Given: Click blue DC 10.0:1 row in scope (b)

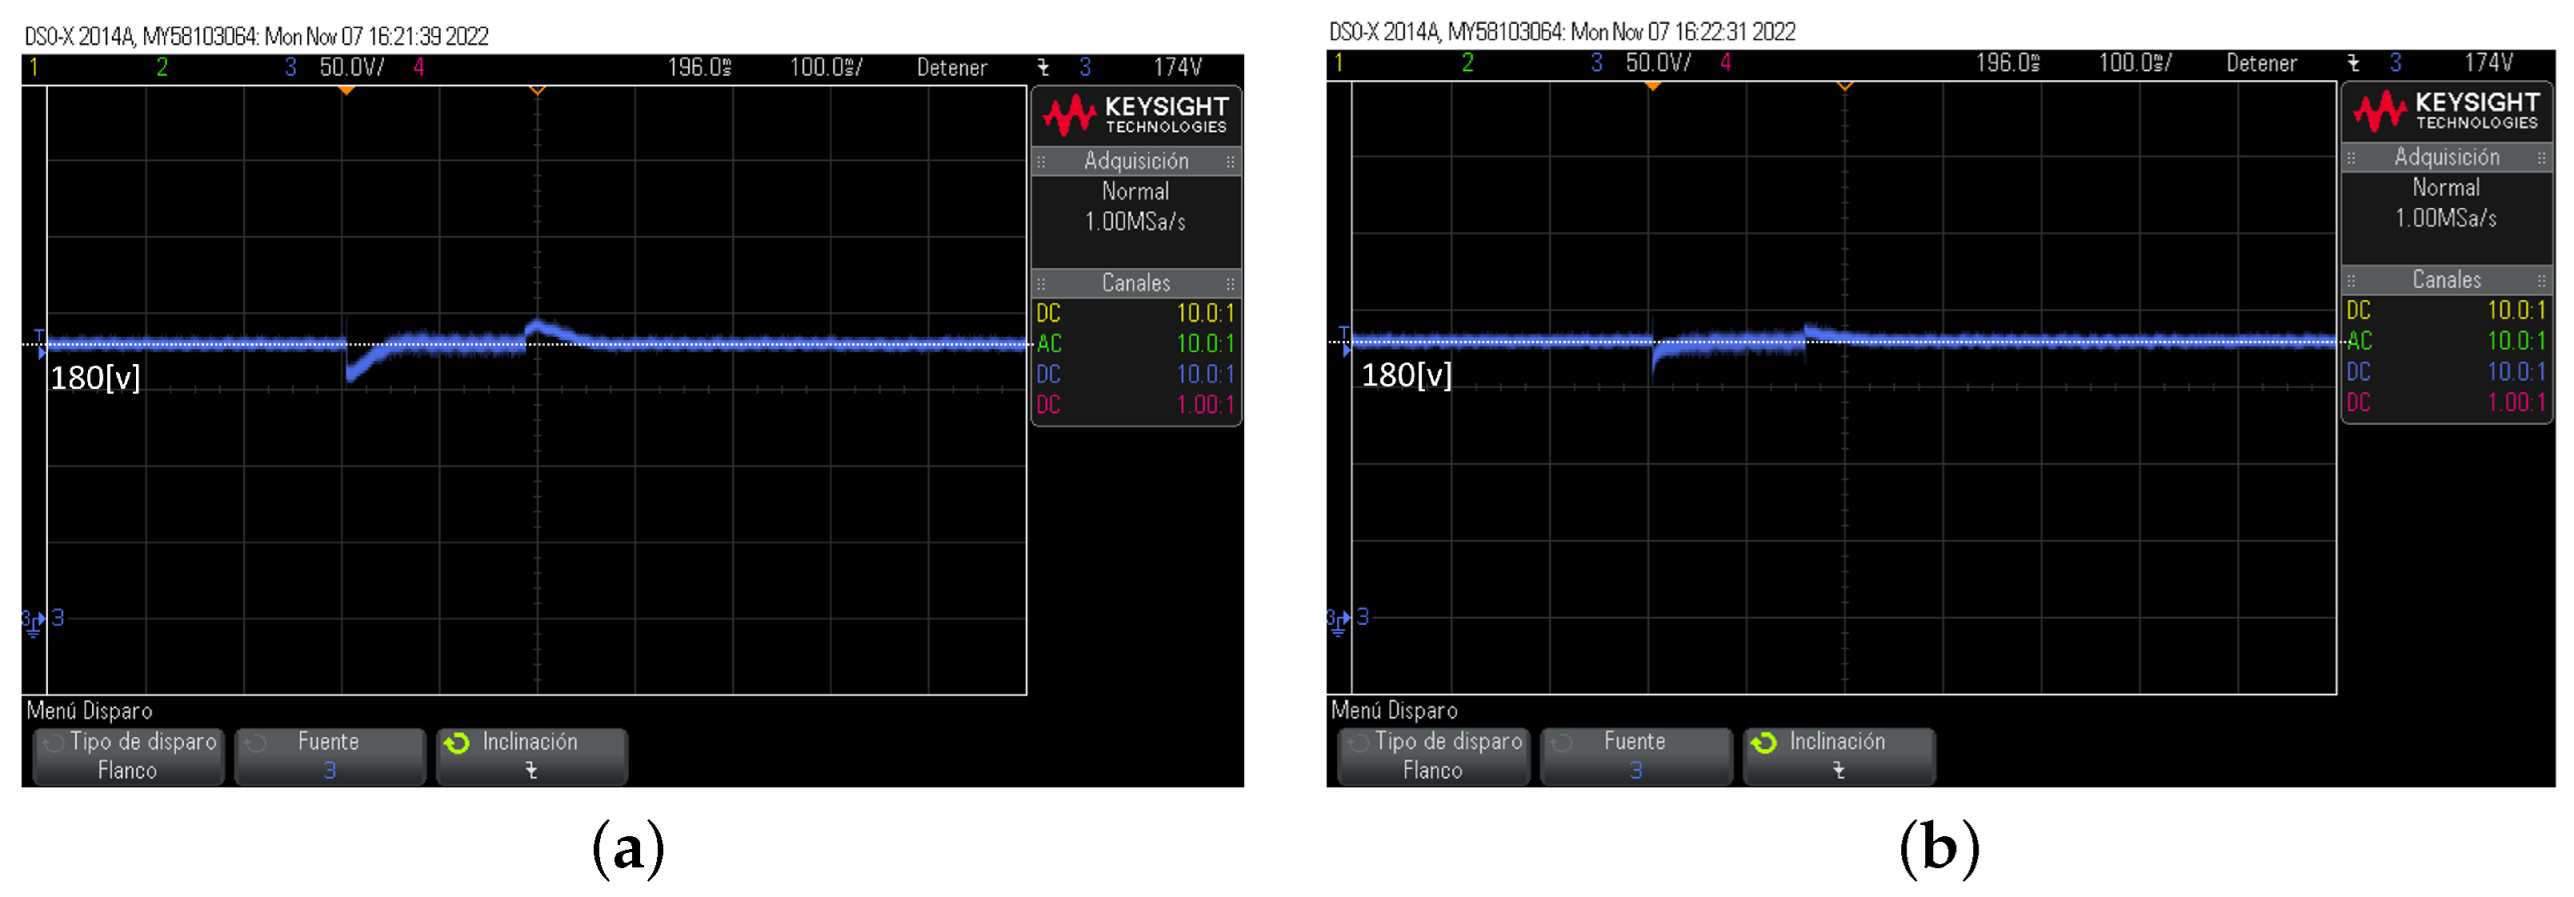Looking at the screenshot, I should 2446,372.
